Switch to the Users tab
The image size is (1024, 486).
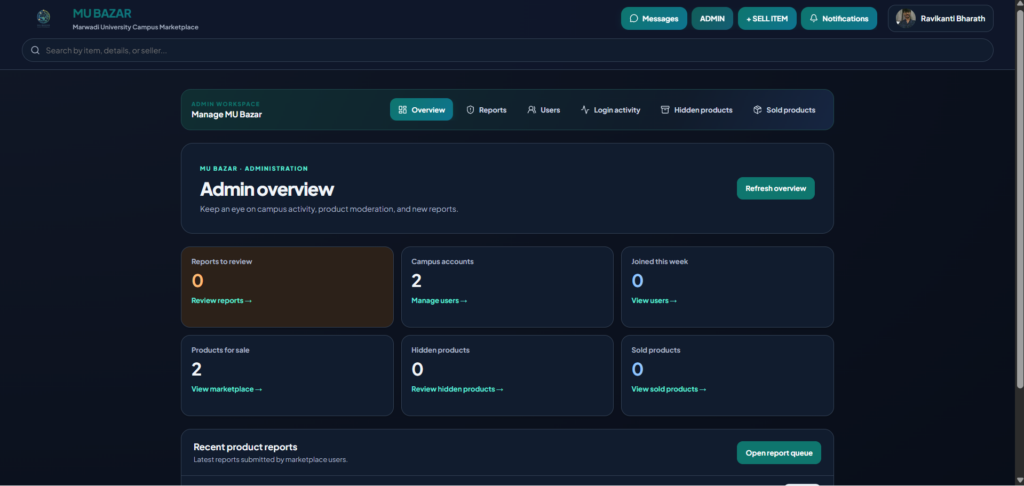point(543,110)
